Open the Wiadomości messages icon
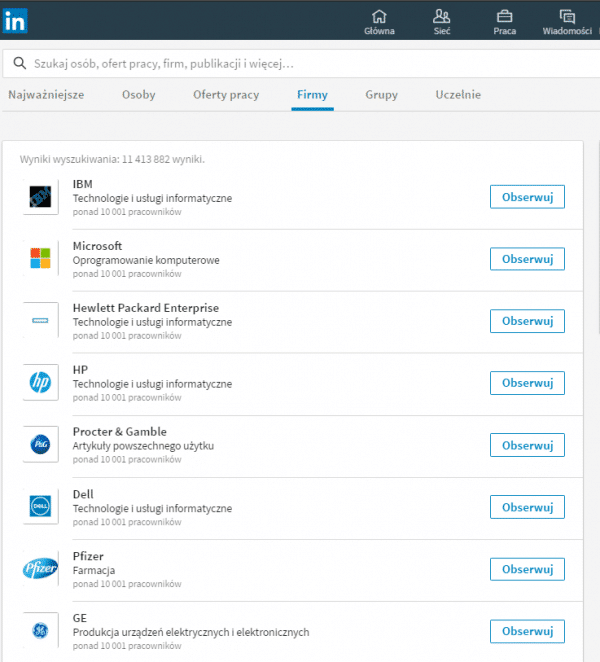This screenshot has width=600, height=662. point(567,17)
